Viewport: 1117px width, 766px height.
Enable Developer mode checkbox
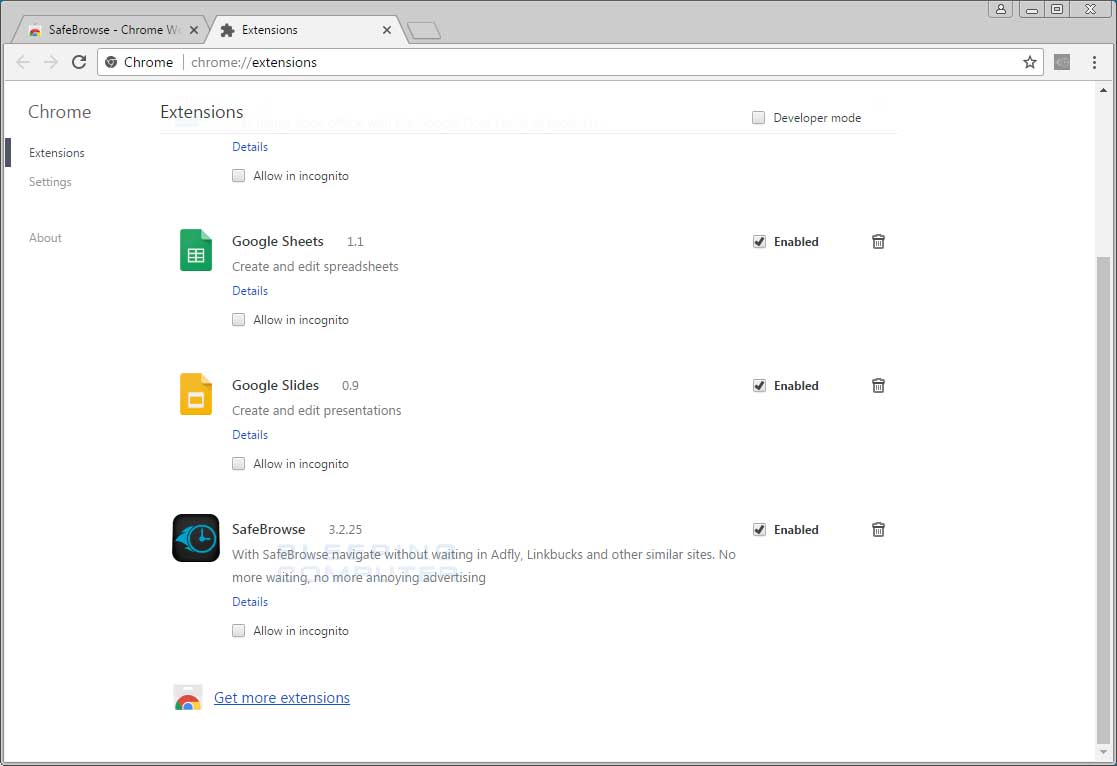click(x=758, y=117)
